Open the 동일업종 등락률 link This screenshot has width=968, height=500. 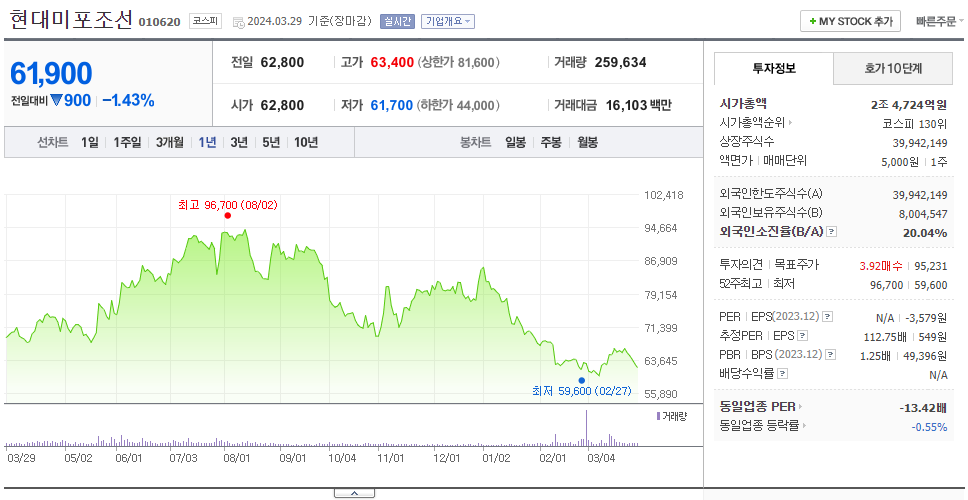click(762, 425)
